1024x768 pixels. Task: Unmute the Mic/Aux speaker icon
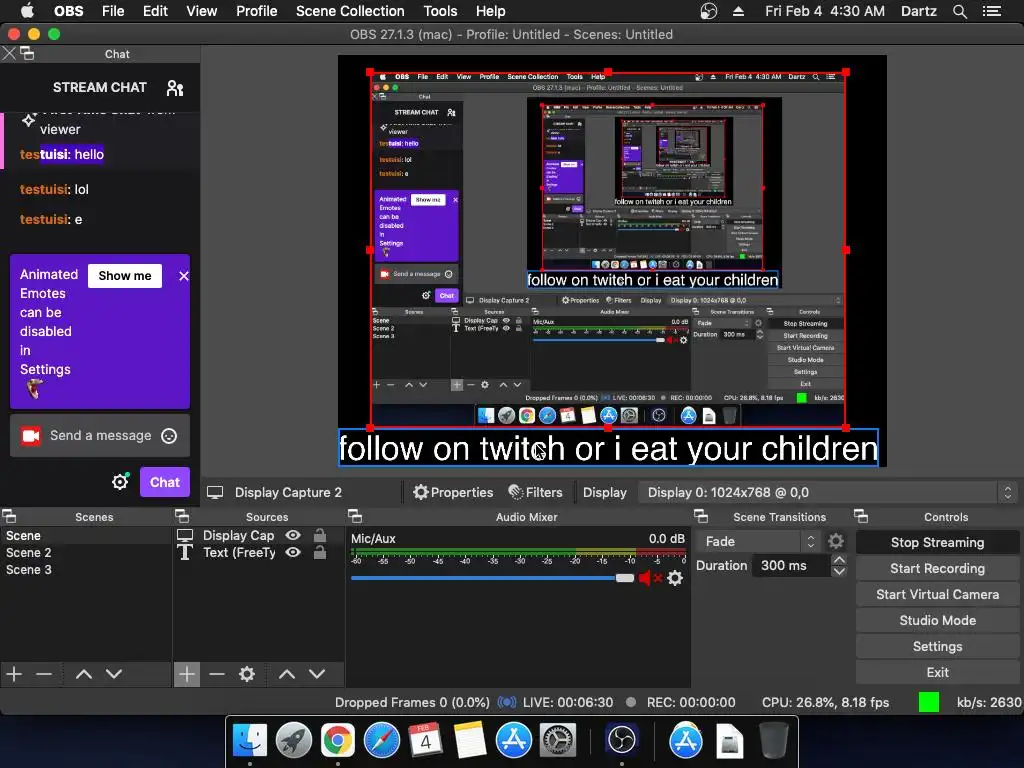pyautogui.click(x=649, y=578)
